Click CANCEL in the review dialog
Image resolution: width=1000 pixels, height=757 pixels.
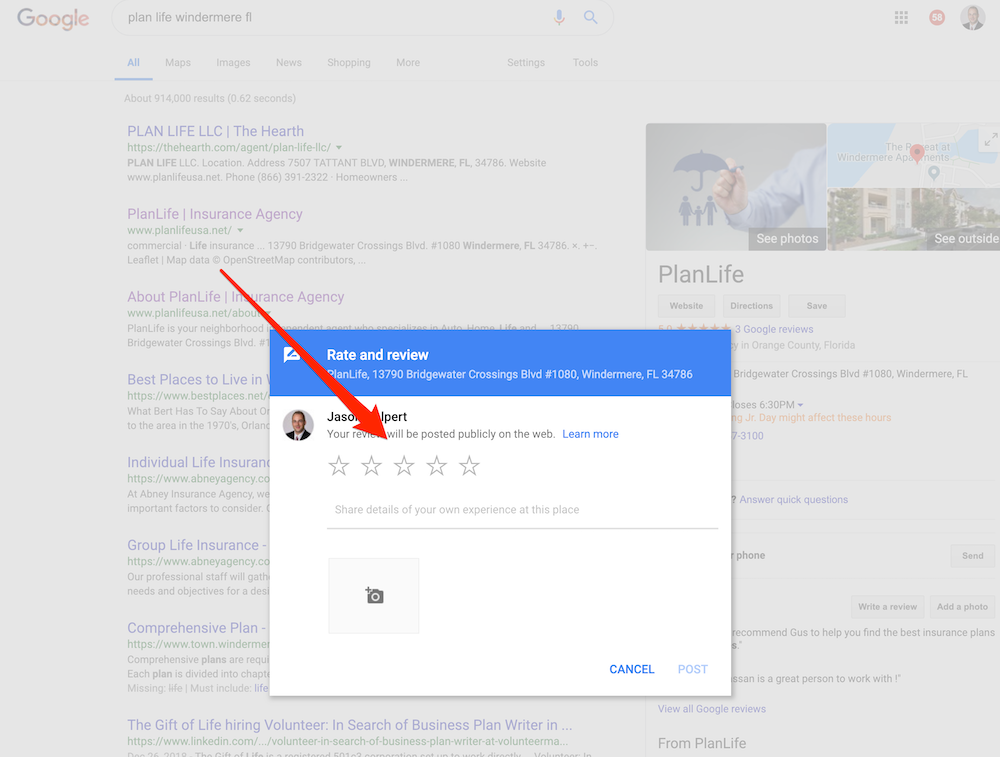[x=632, y=669]
